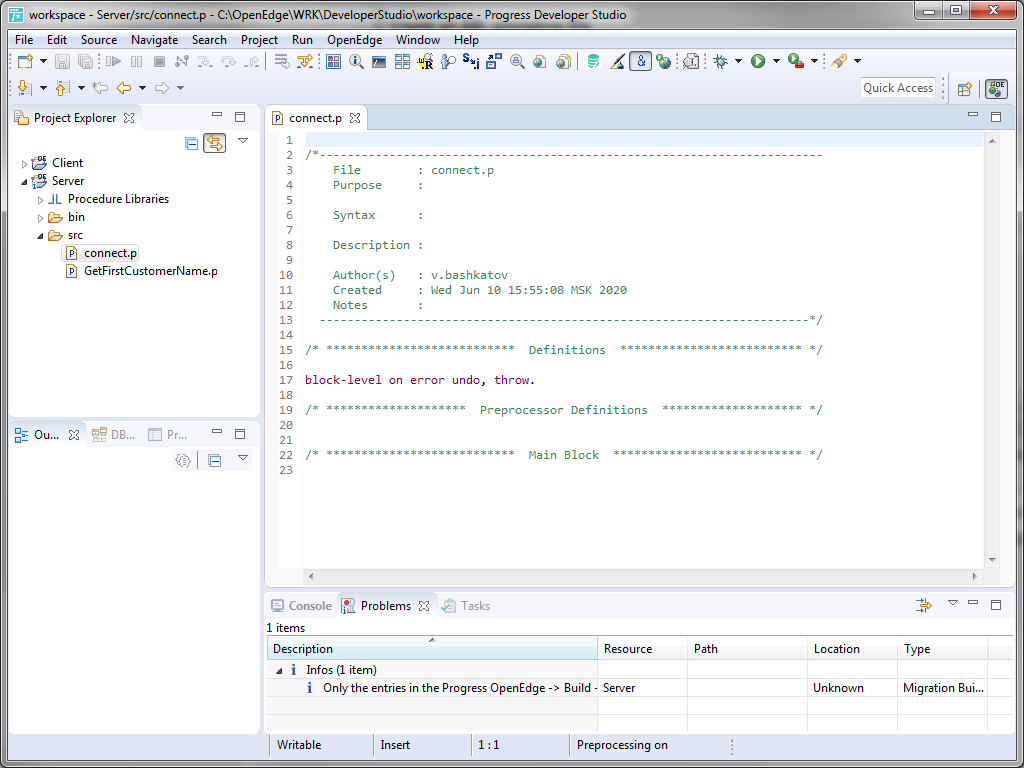Open Project Explorer view menu triangle
The image size is (1024, 768).
tap(243, 140)
